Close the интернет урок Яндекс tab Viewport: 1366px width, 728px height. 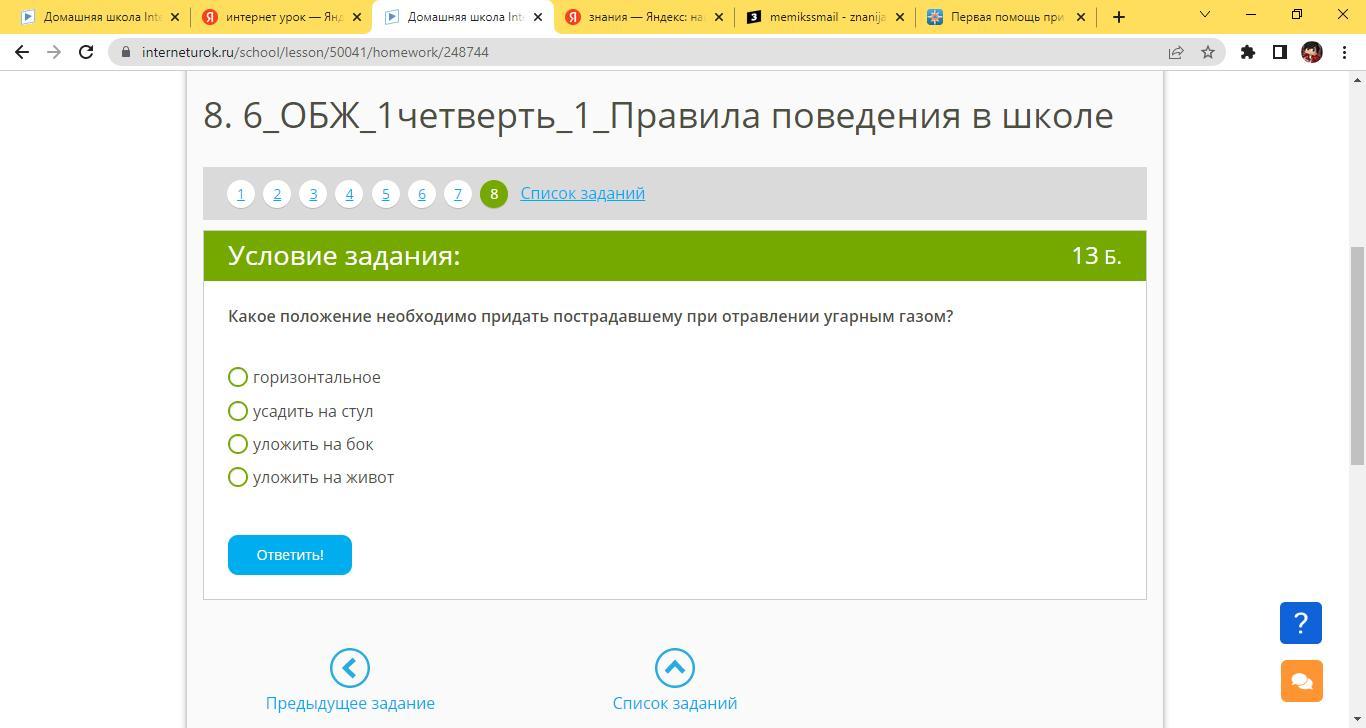pos(357,17)
